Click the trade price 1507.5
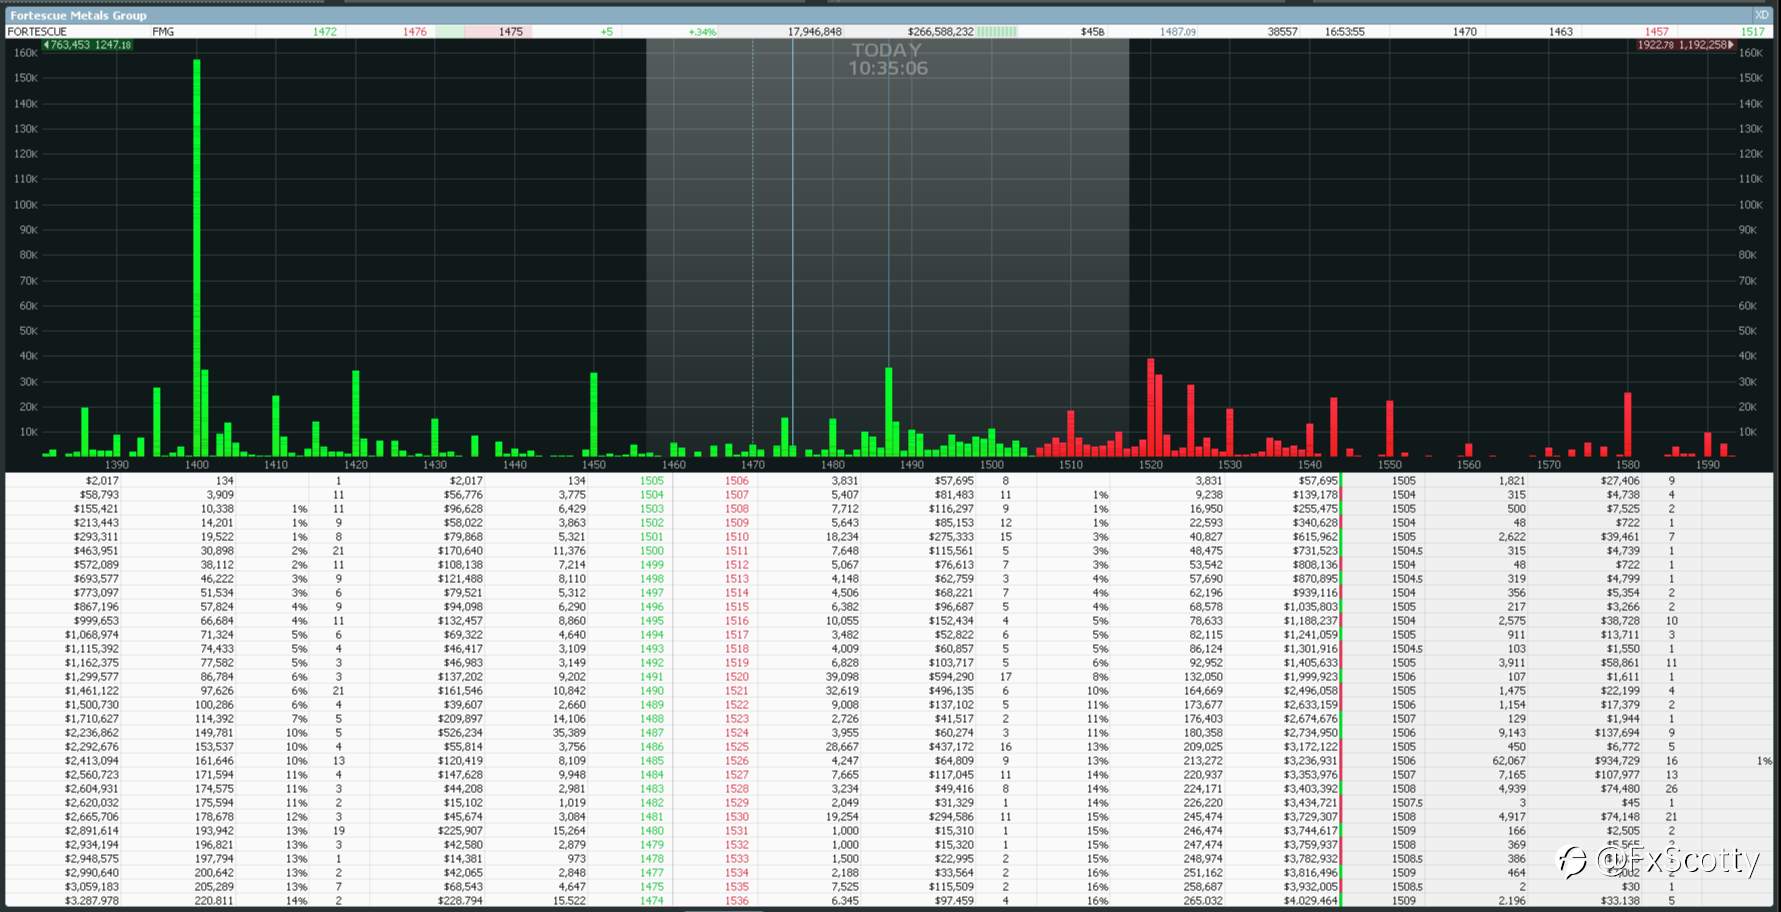 [x=1406, y=803]
